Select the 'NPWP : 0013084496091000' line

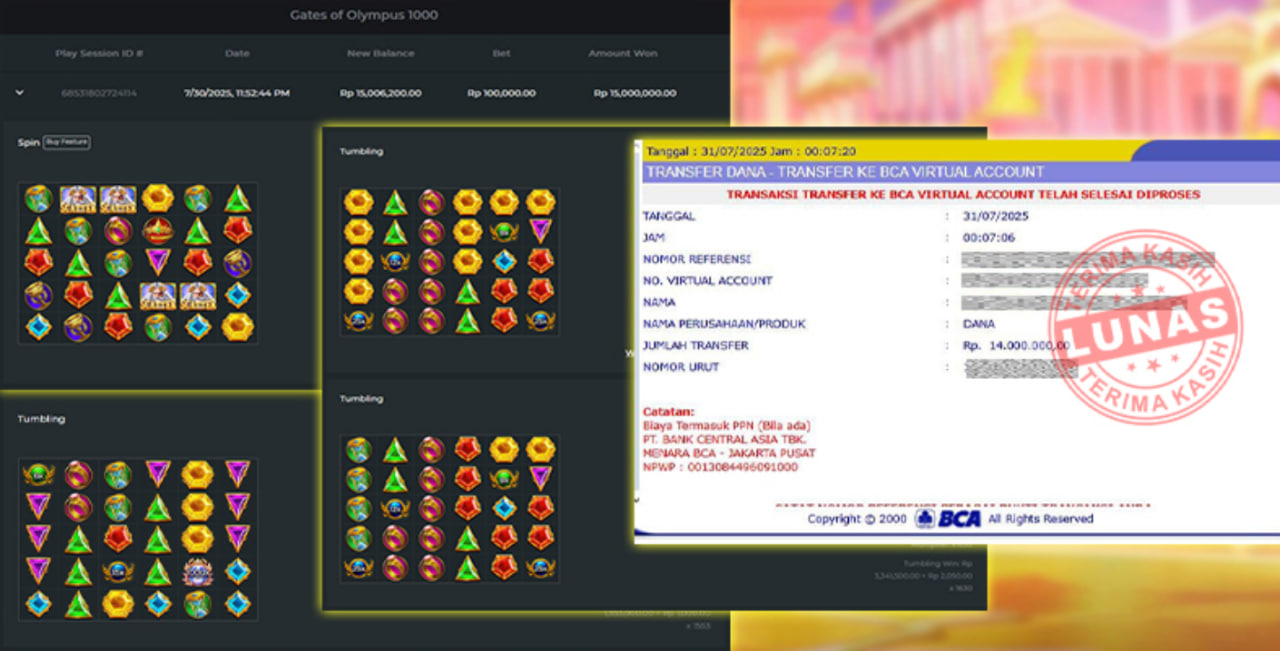721,467
